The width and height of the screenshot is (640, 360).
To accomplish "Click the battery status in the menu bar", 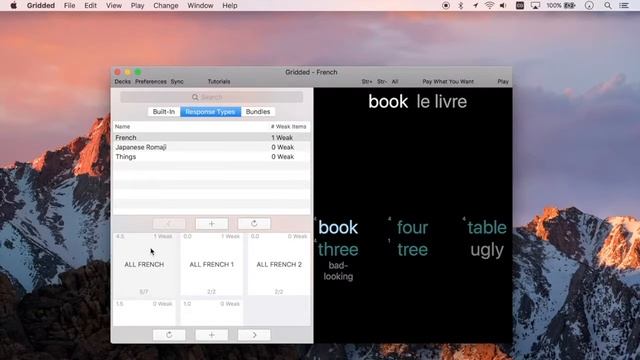I will pos(561,5).
